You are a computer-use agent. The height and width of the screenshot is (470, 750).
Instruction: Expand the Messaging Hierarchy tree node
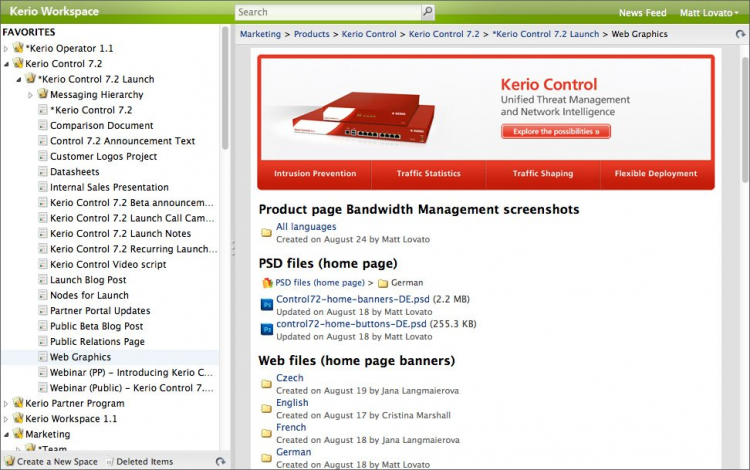[x=31, y=95]
